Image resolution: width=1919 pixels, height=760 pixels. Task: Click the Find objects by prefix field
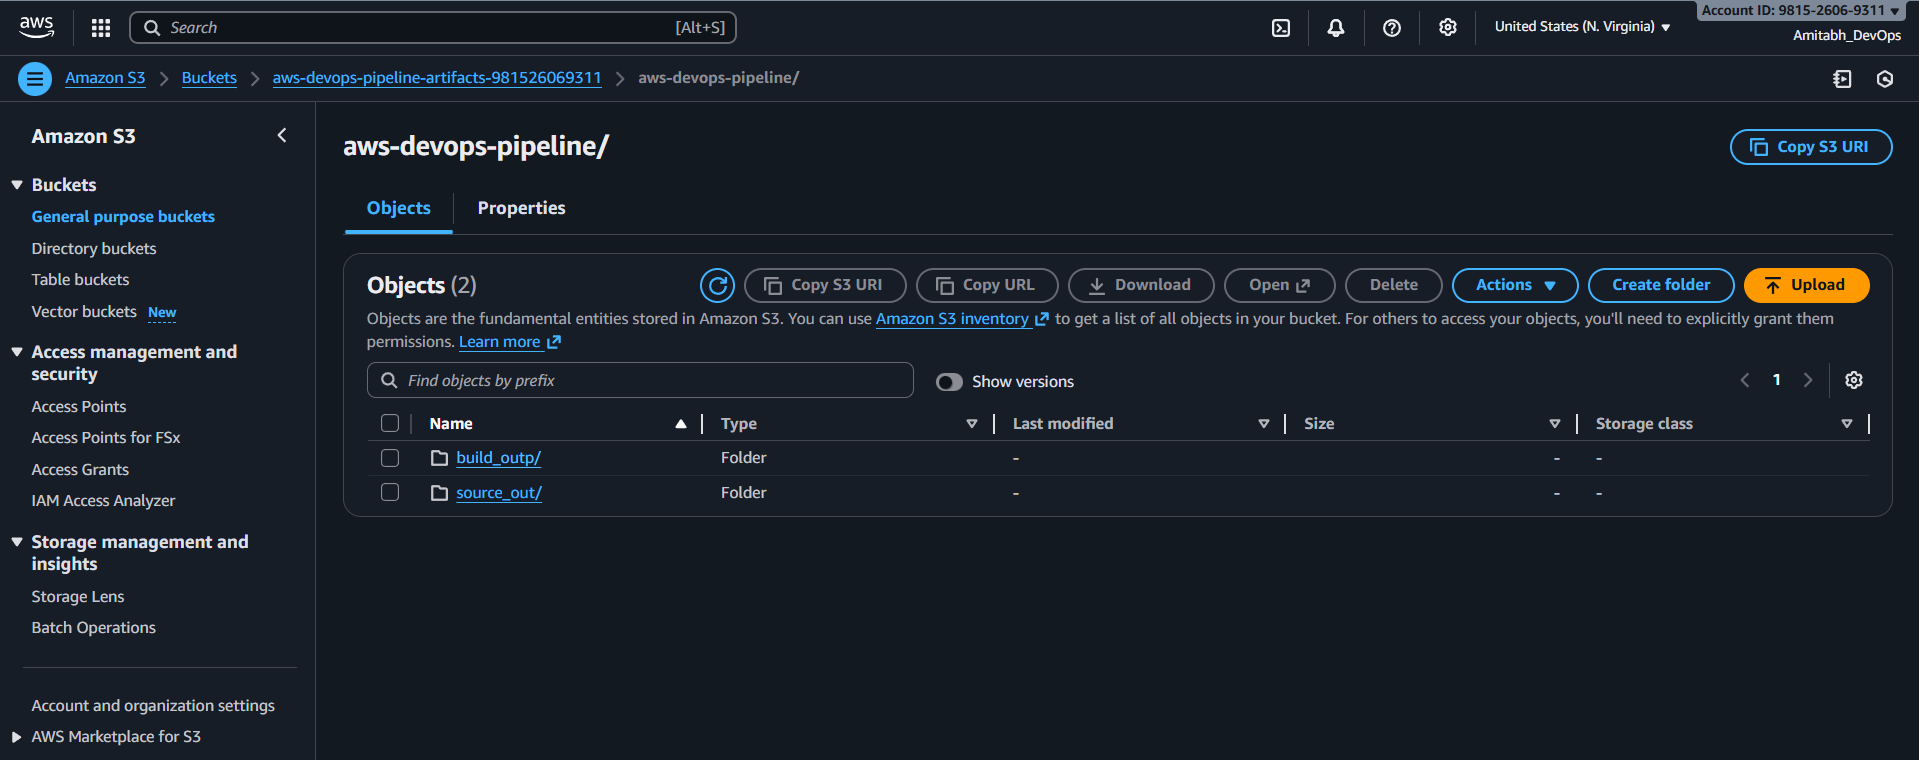pos(640,380)
